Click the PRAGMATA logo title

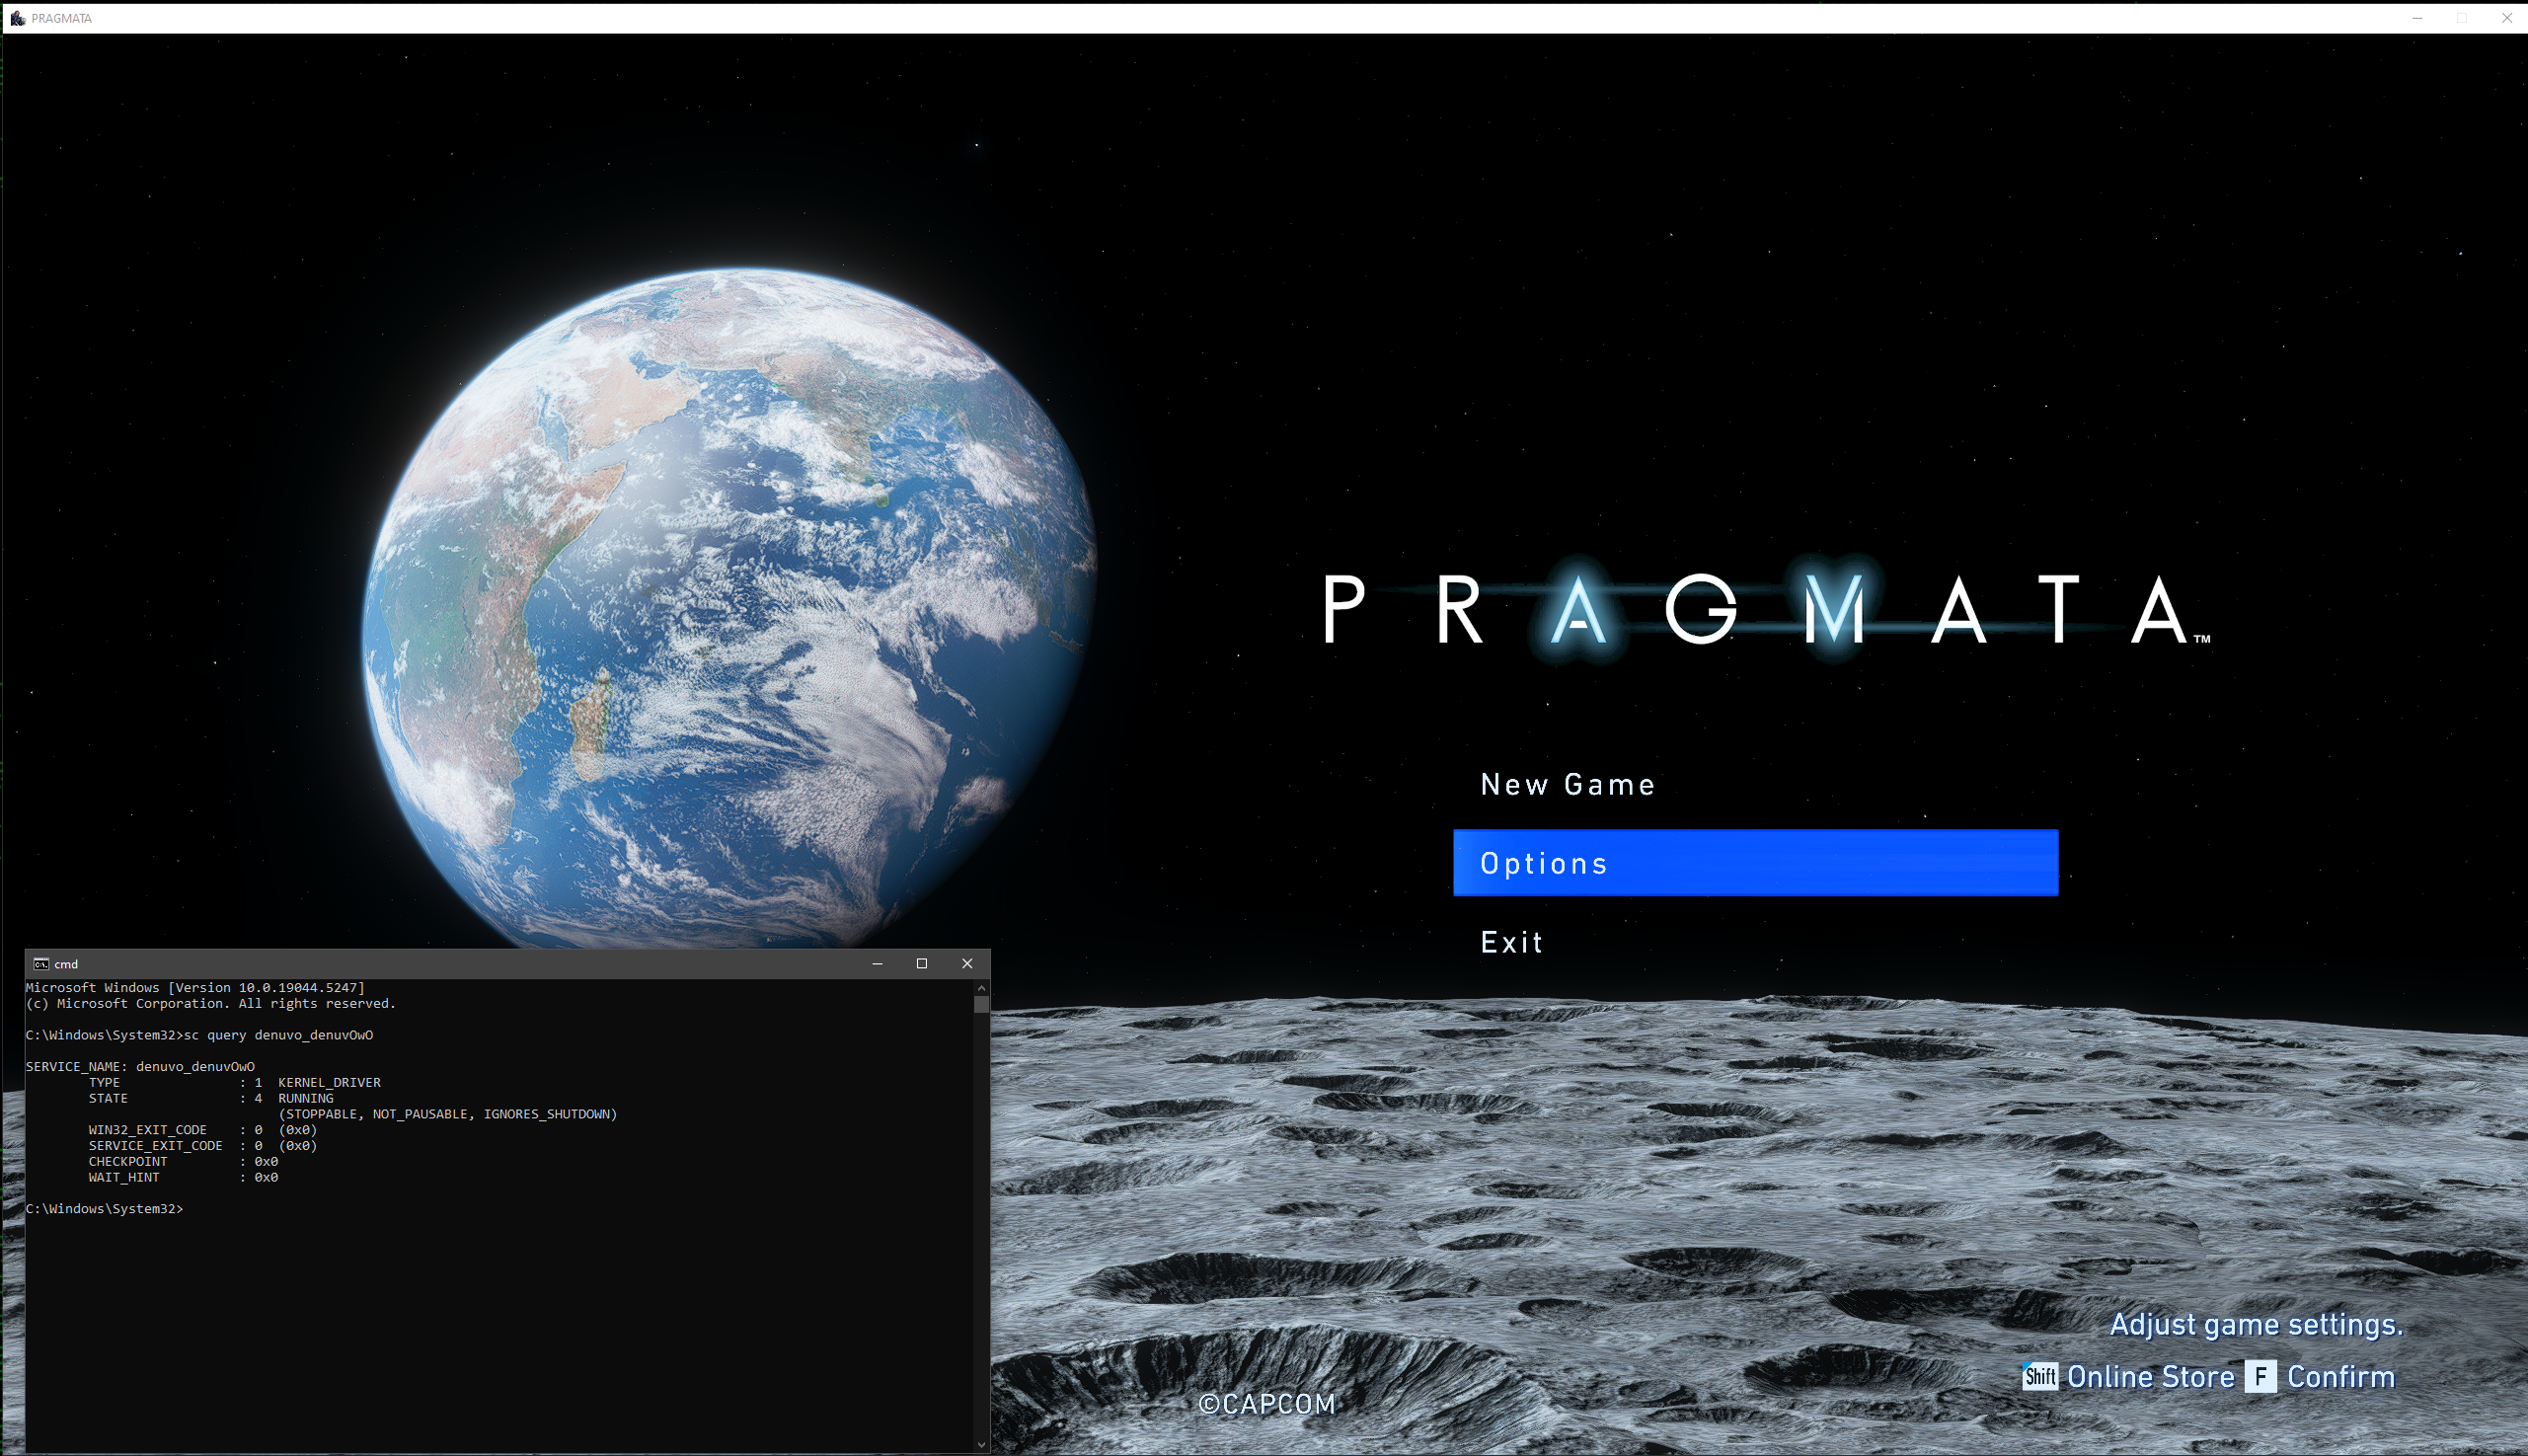click(x=1765, y=610)
